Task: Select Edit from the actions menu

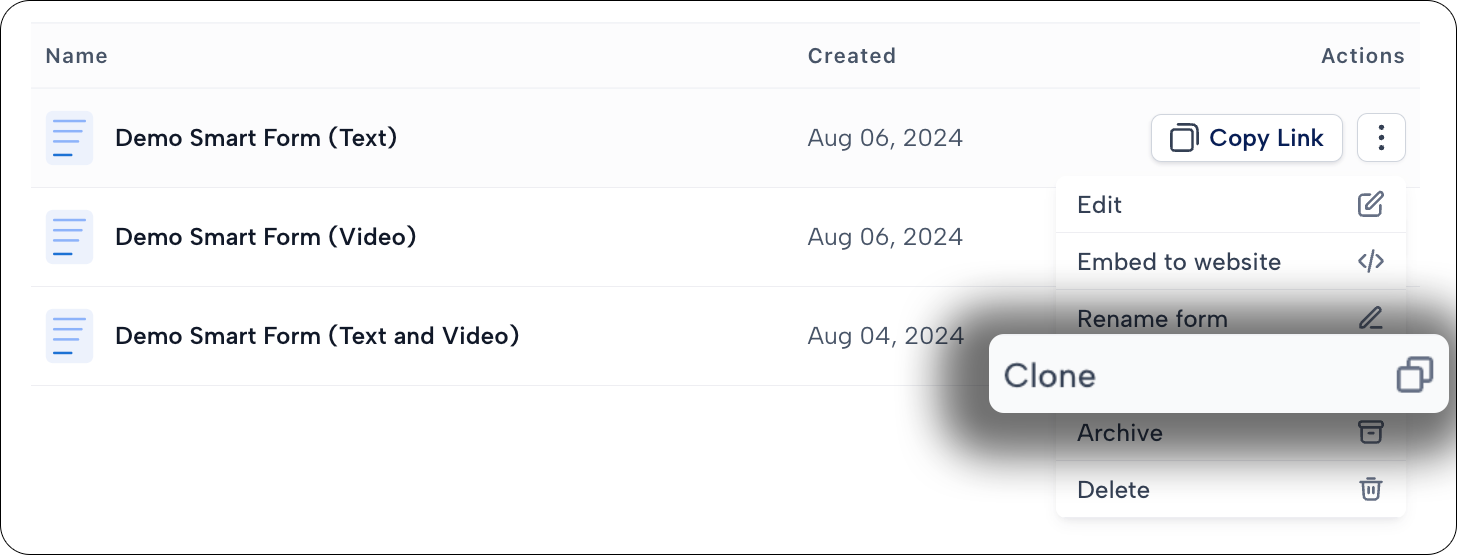Action: (1231, 205)
